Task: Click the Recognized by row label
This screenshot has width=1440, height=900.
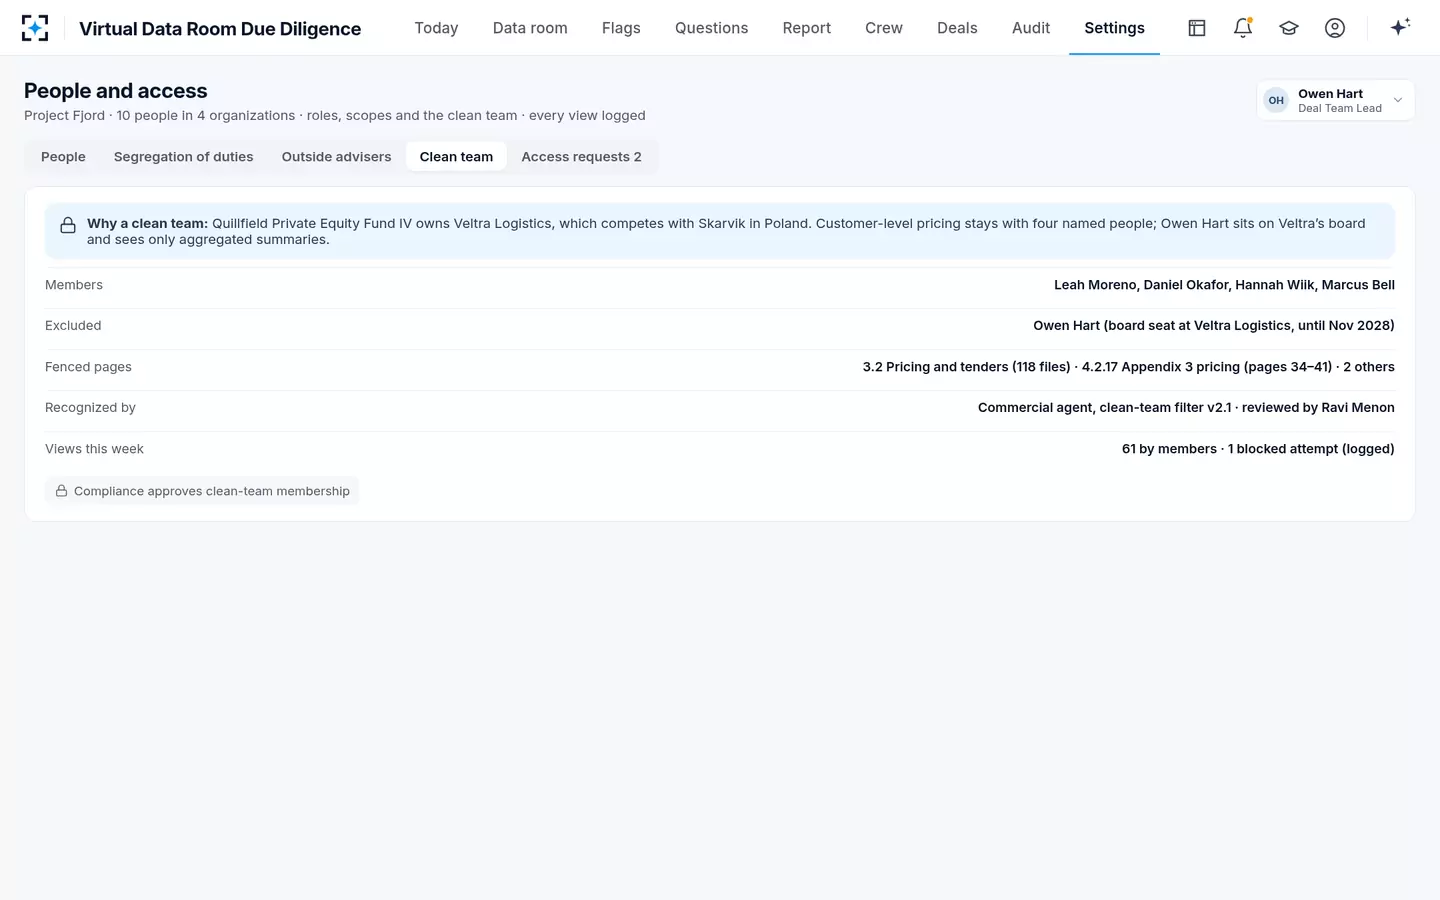Action: click(x=90, y=408)
